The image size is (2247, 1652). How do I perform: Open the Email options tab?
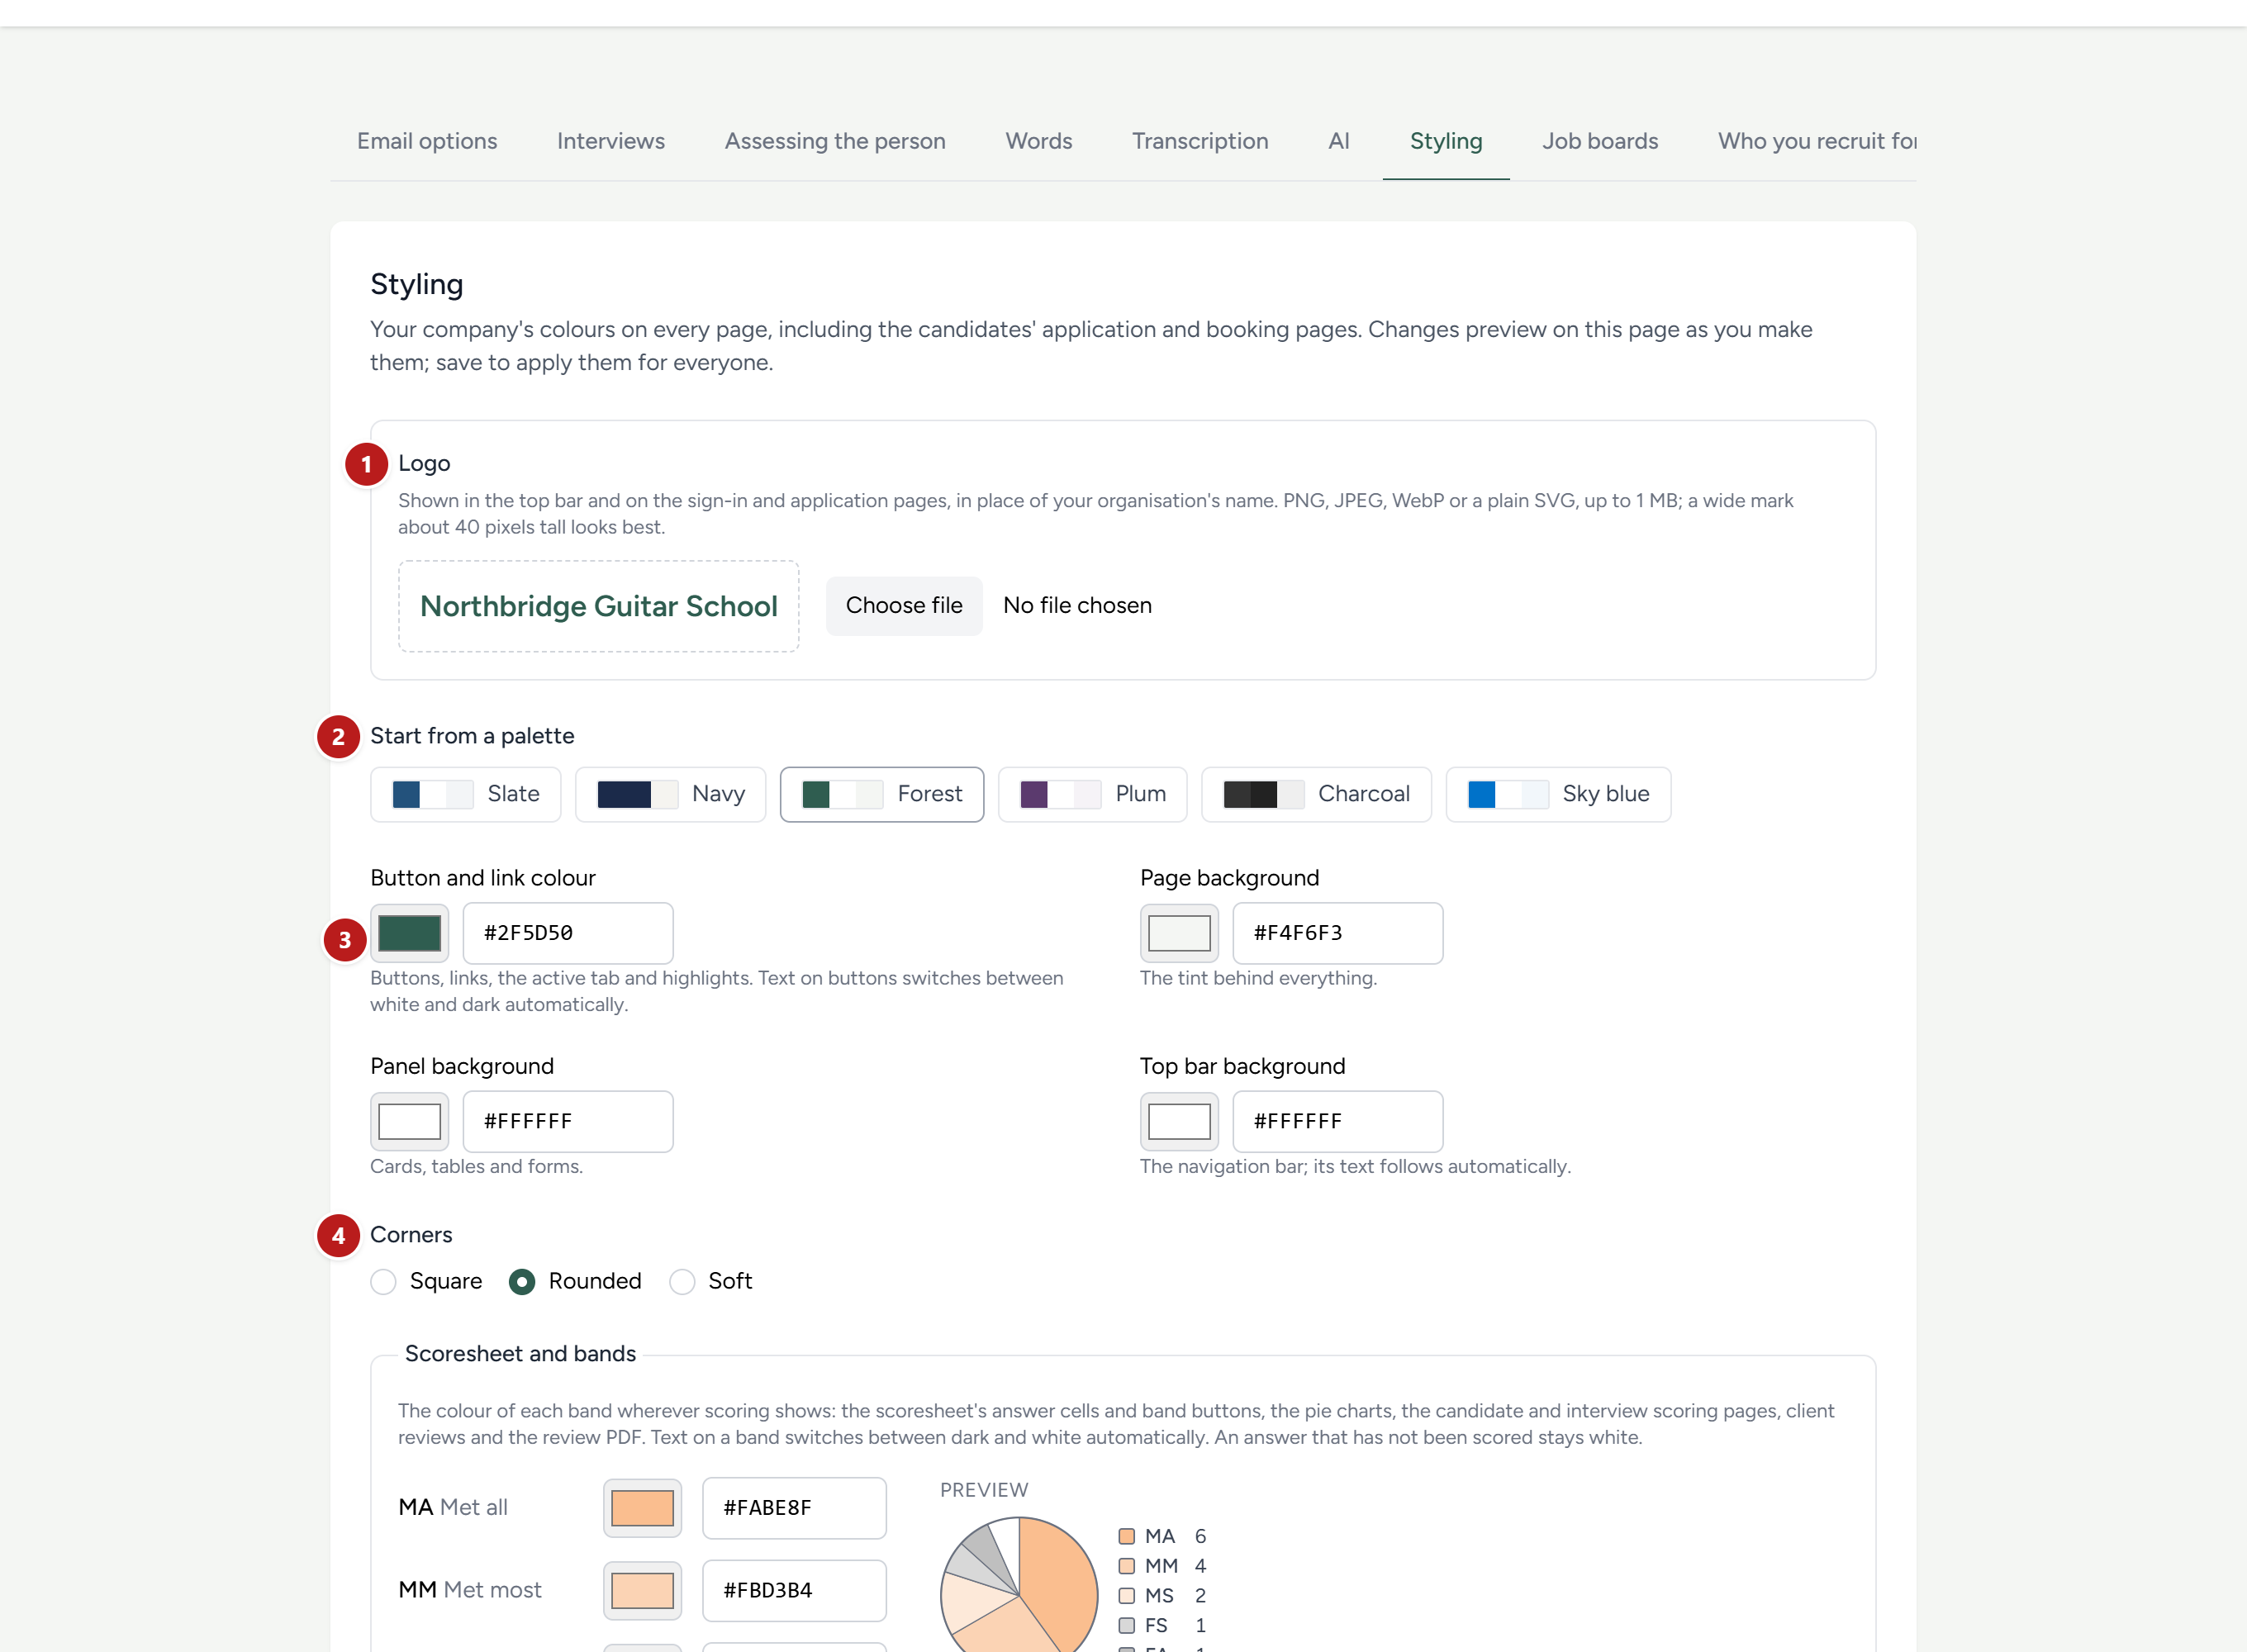point(427,141)
